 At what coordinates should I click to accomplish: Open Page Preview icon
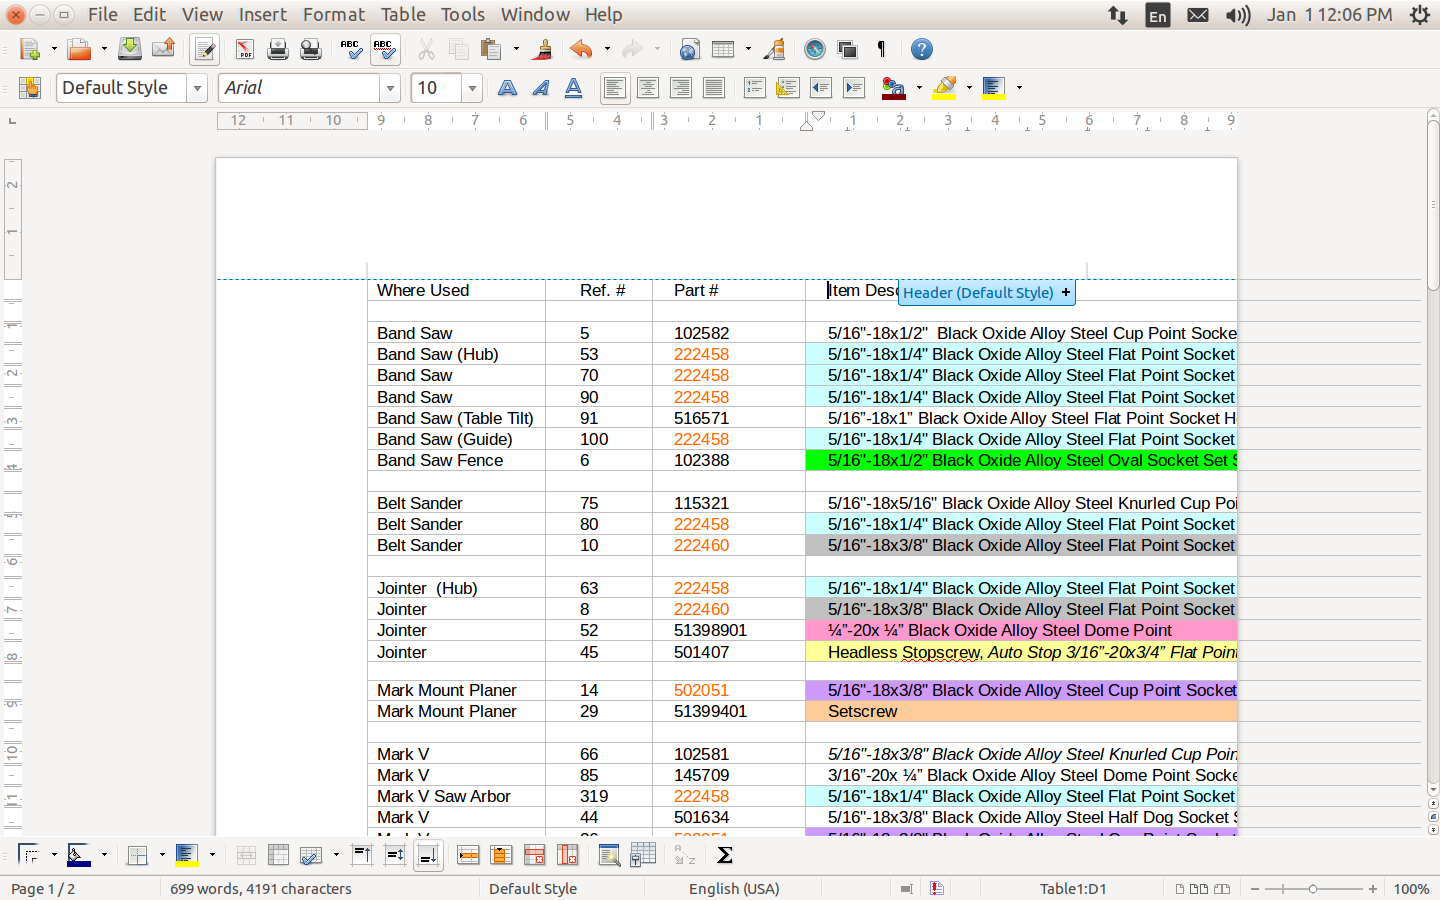coord(311,49)
